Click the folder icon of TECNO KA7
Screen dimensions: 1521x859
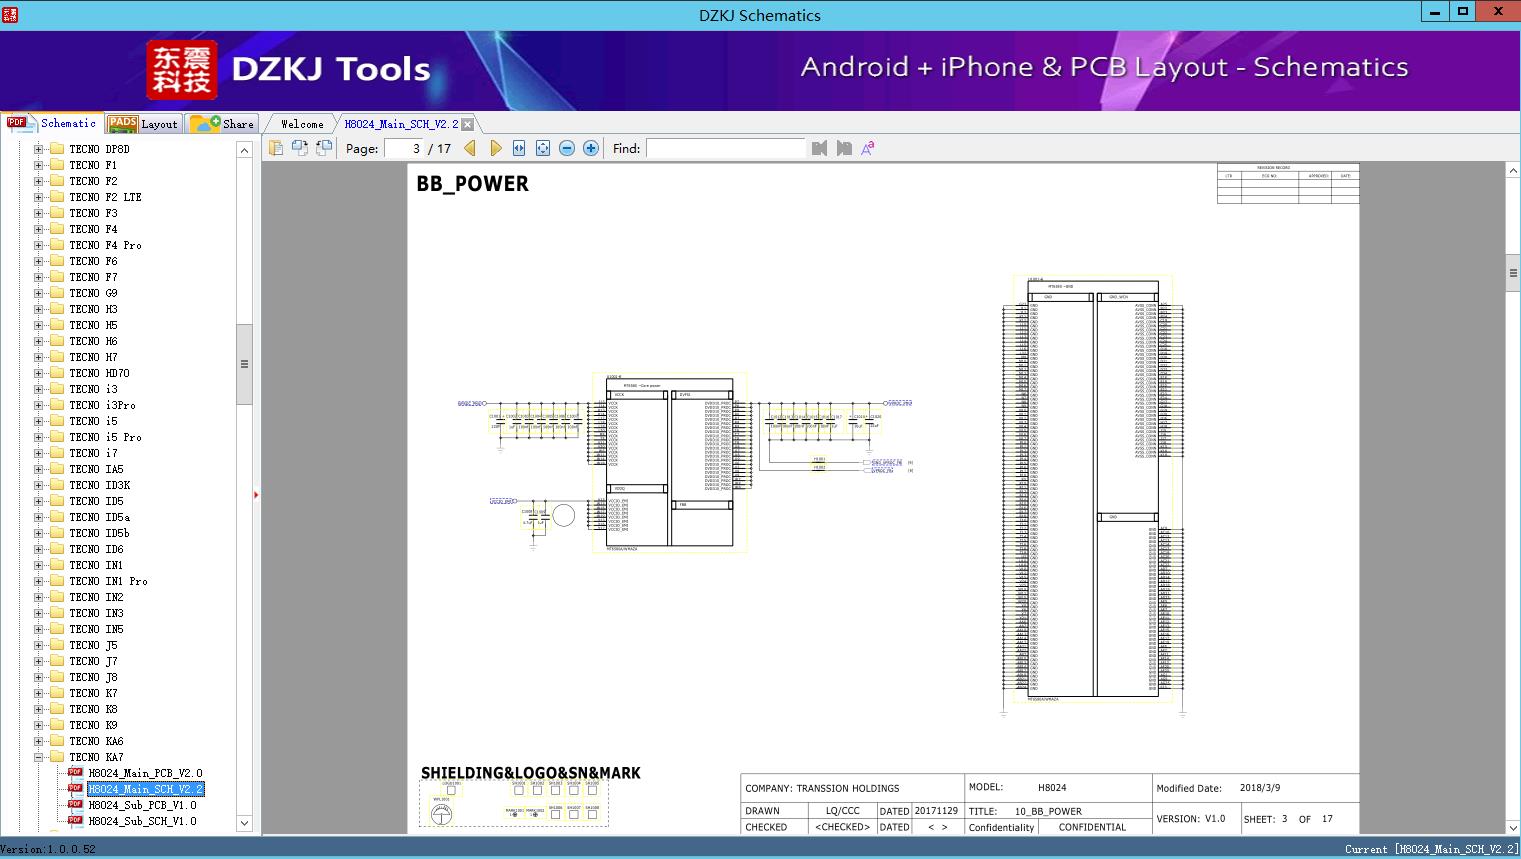coord(56,757)
